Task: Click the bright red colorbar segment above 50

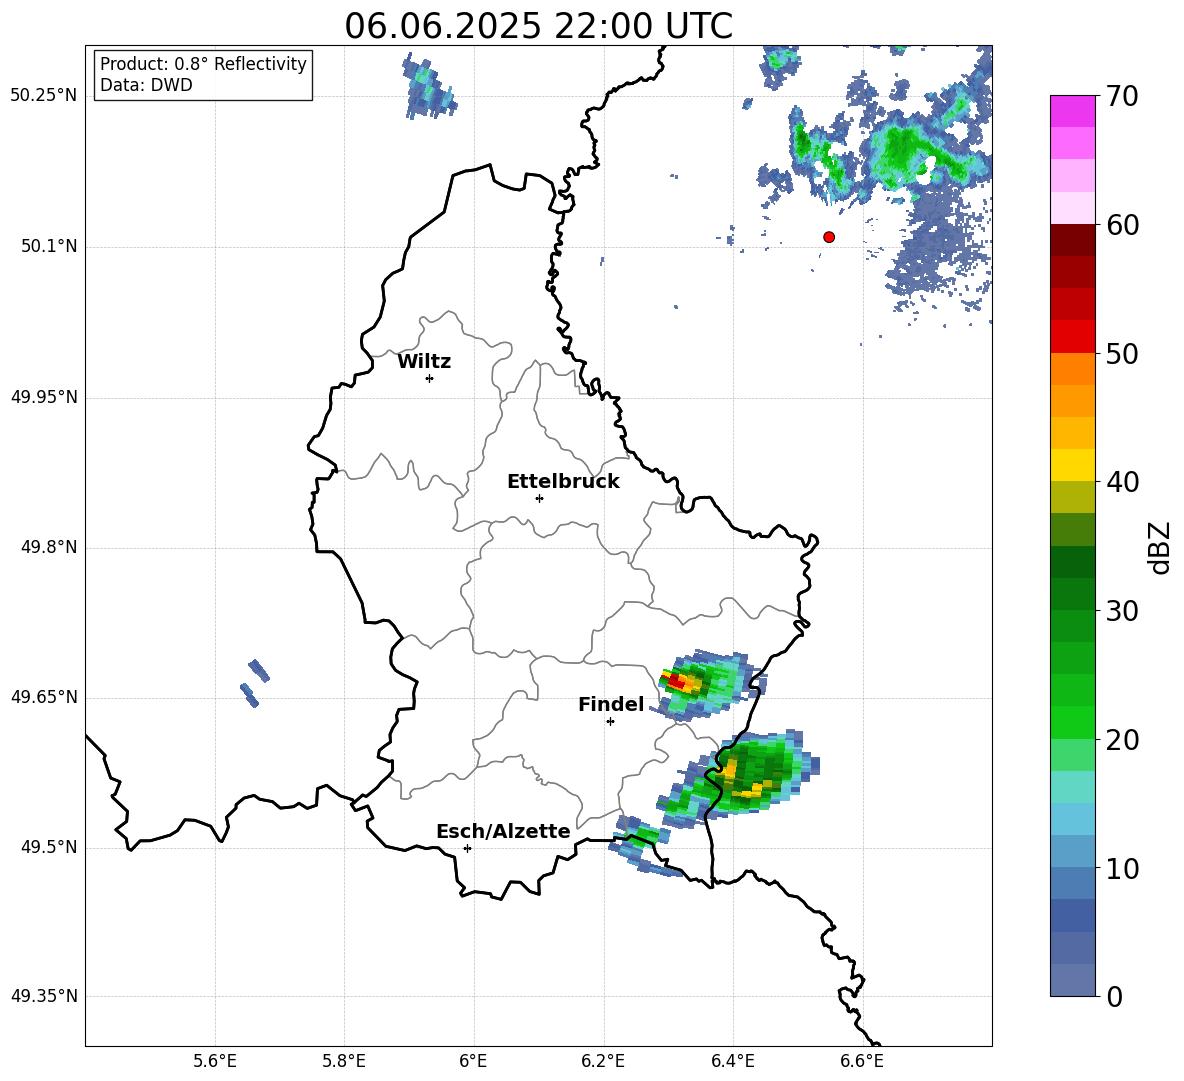Action: point(1072,336)
